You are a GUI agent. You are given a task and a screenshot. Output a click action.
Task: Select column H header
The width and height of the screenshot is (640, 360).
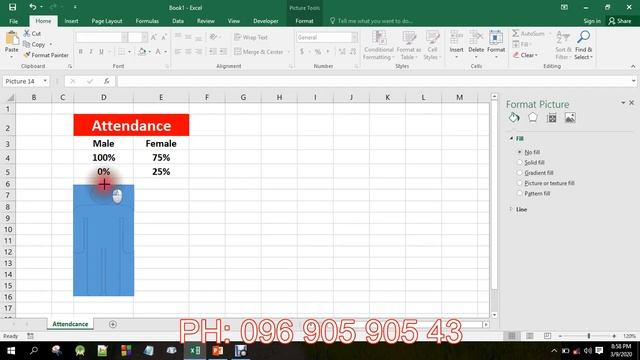pos(279,97)
